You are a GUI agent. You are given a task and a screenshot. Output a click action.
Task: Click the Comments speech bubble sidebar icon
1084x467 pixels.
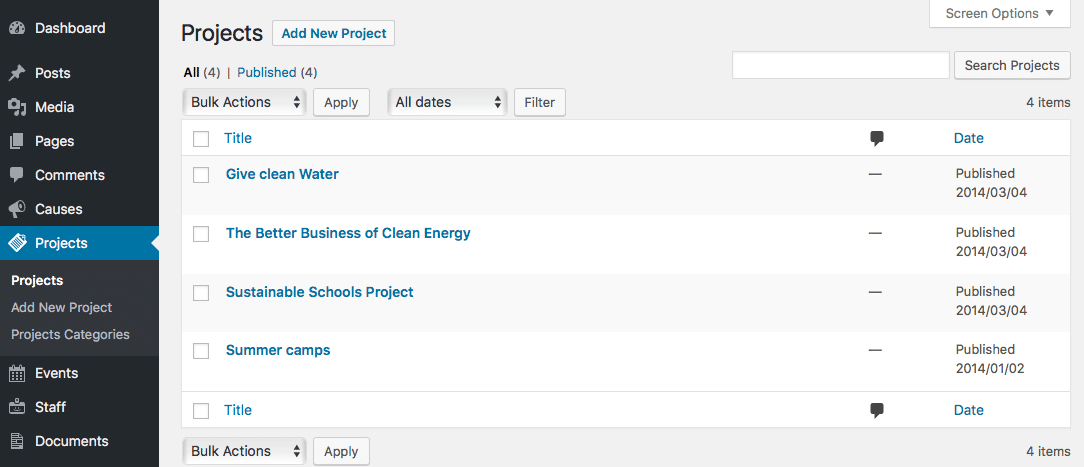click(17, 175)
